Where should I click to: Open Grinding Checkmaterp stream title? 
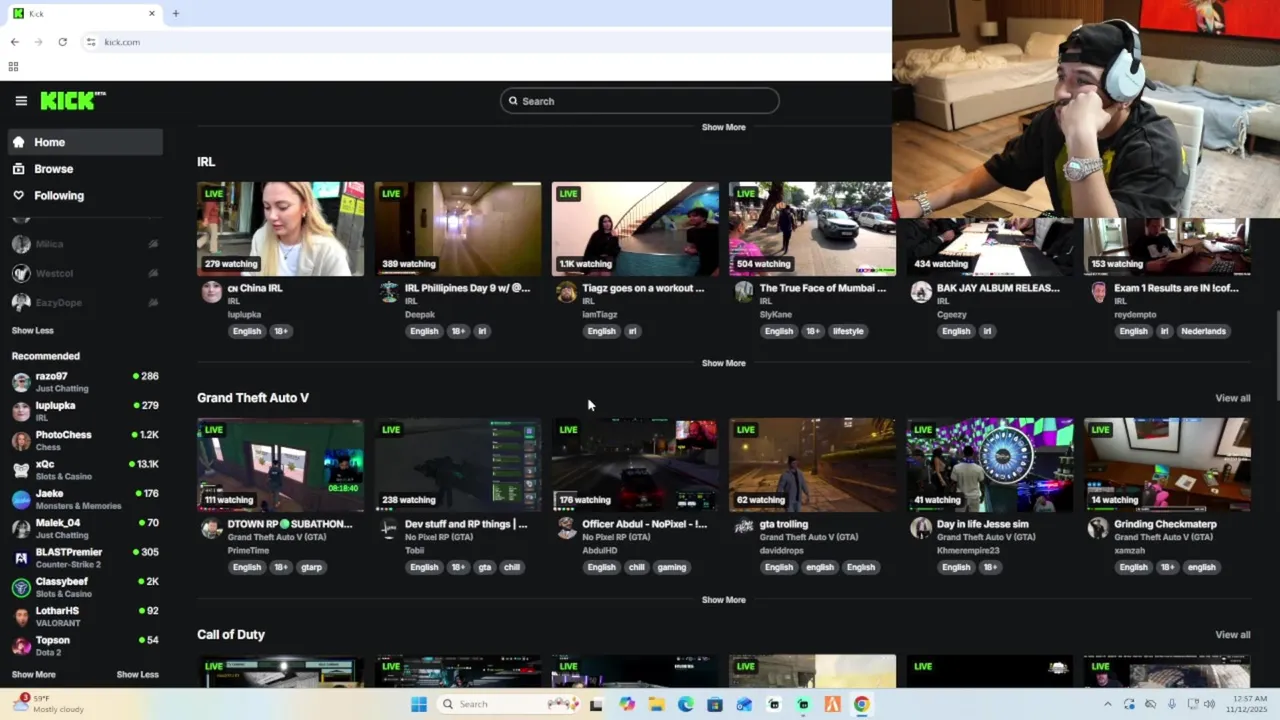1165,524
